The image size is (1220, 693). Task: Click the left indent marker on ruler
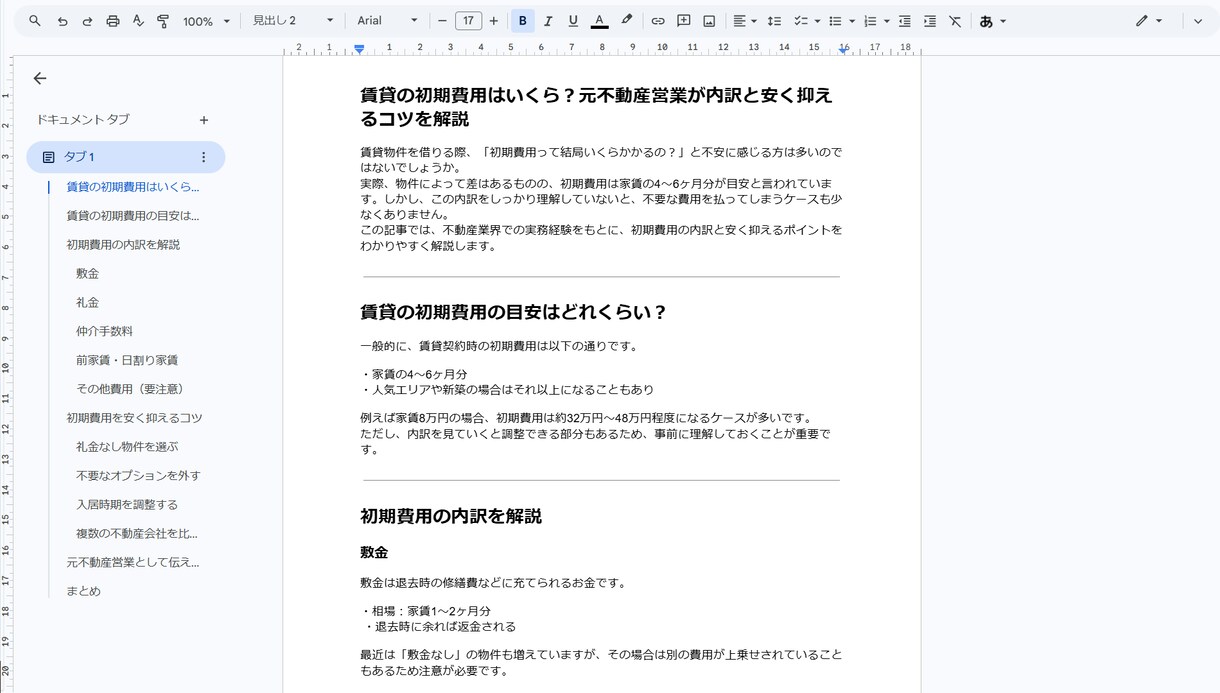tap(359, 49)
